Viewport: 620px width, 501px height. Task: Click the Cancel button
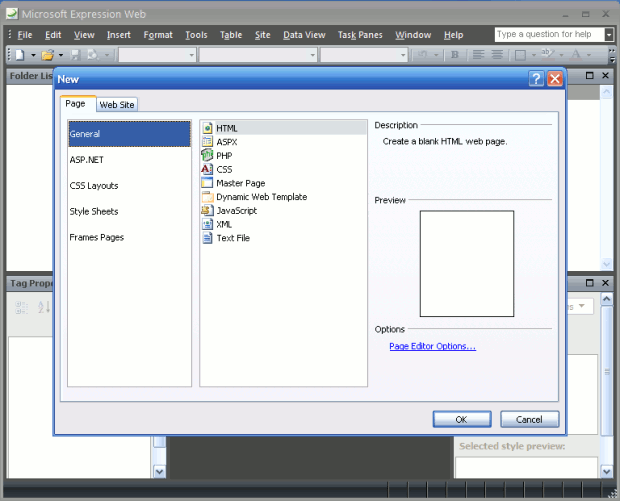[x=529, y=419]
